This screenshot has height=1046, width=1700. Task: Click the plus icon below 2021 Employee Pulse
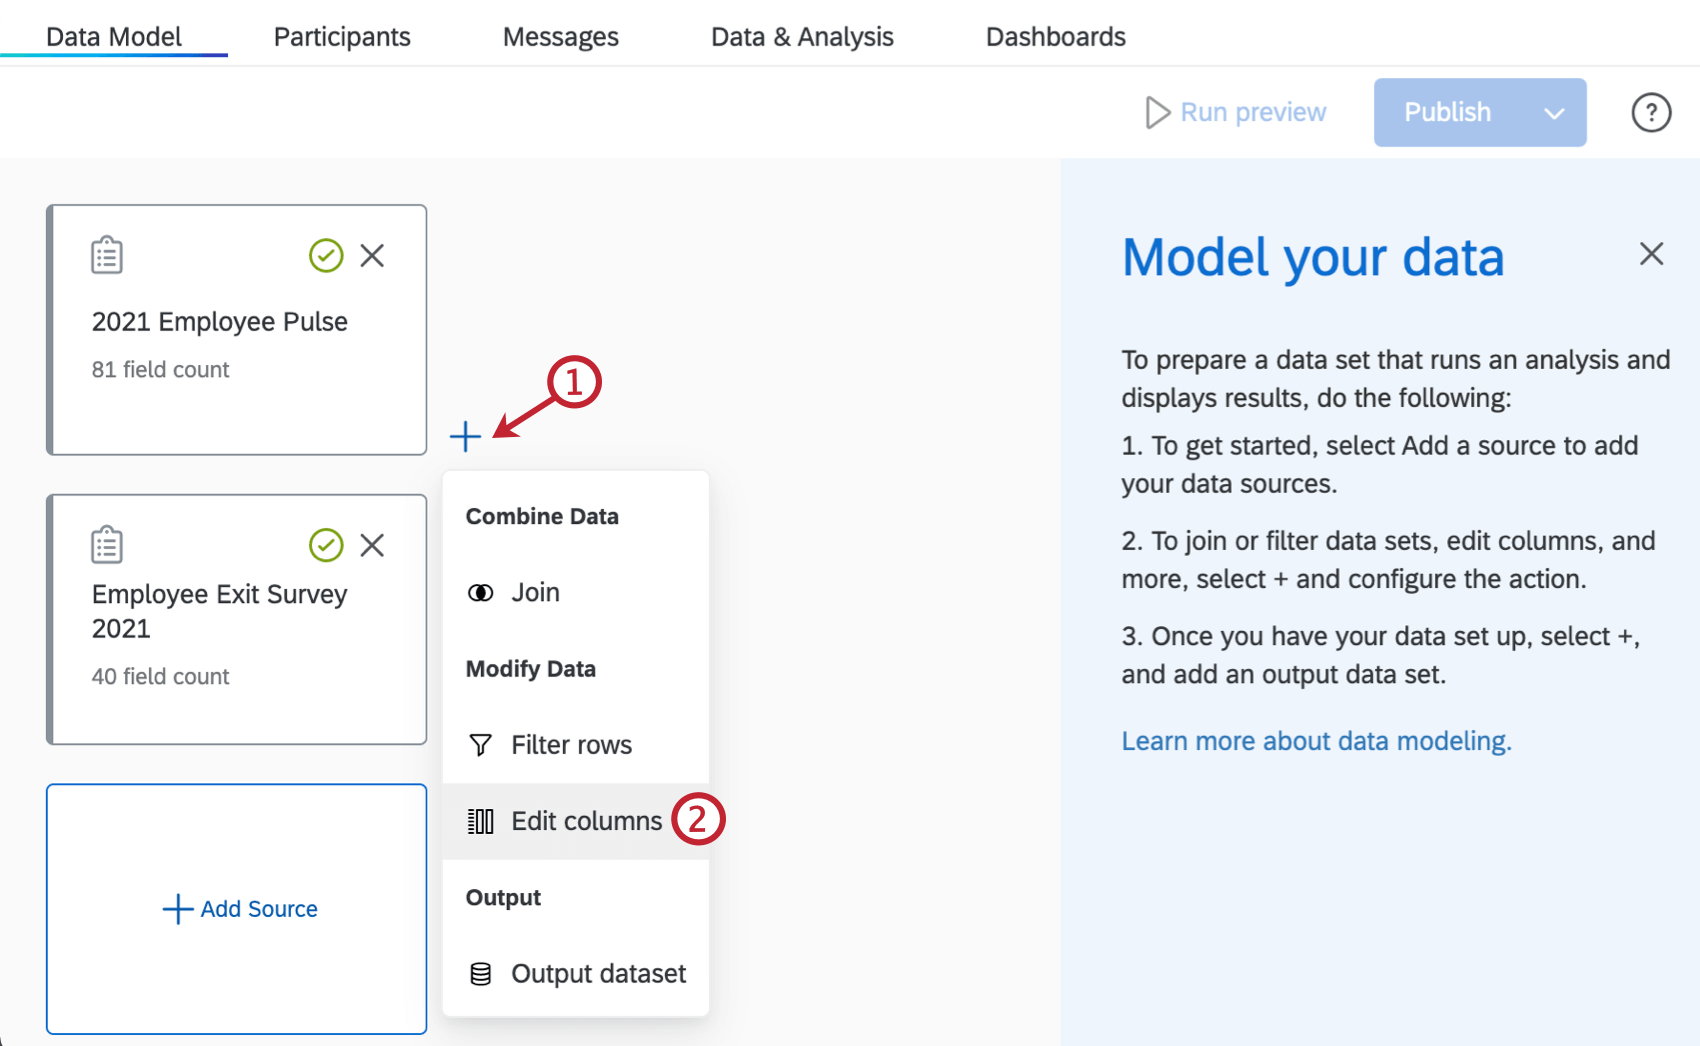466,437
